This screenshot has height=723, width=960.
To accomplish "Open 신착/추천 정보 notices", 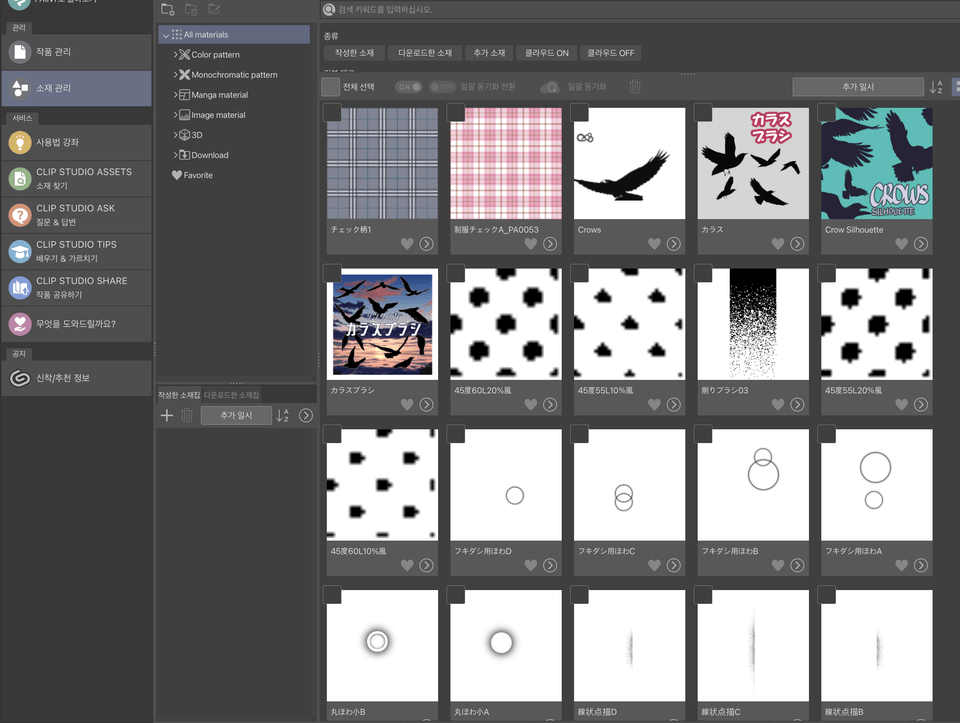I will click(x=77, y=378).
